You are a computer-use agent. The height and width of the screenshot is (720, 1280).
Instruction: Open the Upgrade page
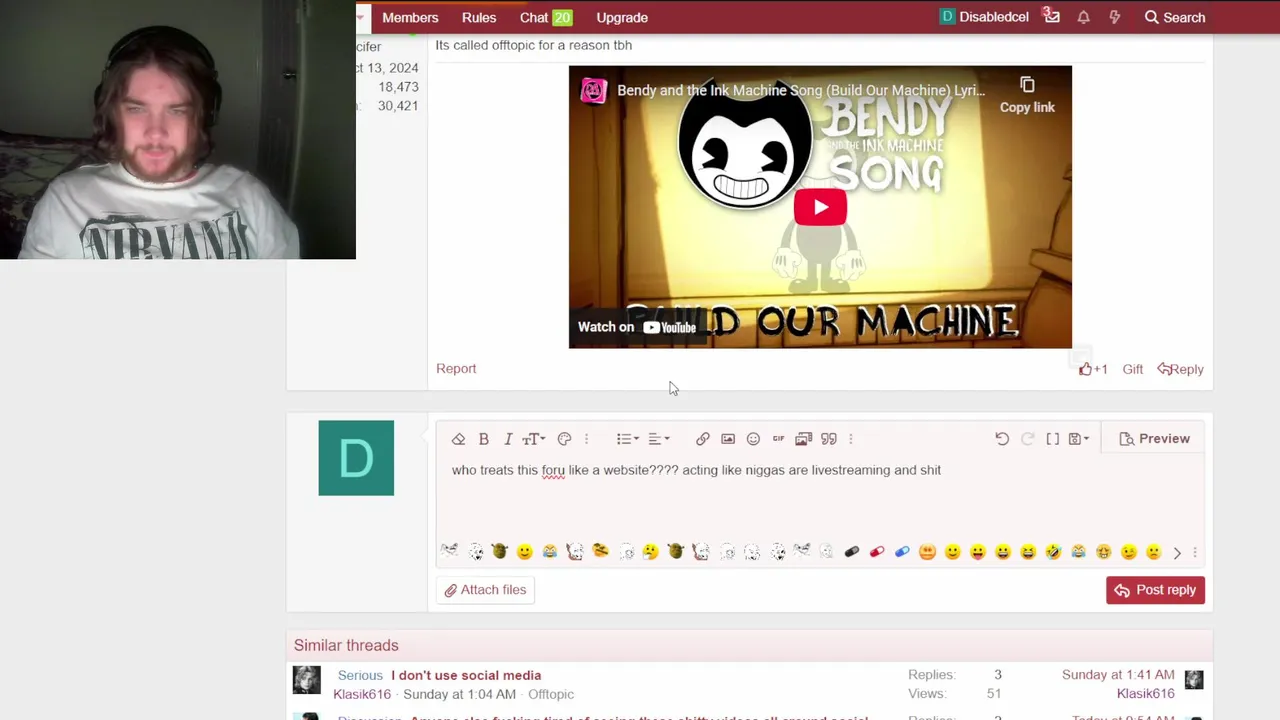click(x=622, y=17)
